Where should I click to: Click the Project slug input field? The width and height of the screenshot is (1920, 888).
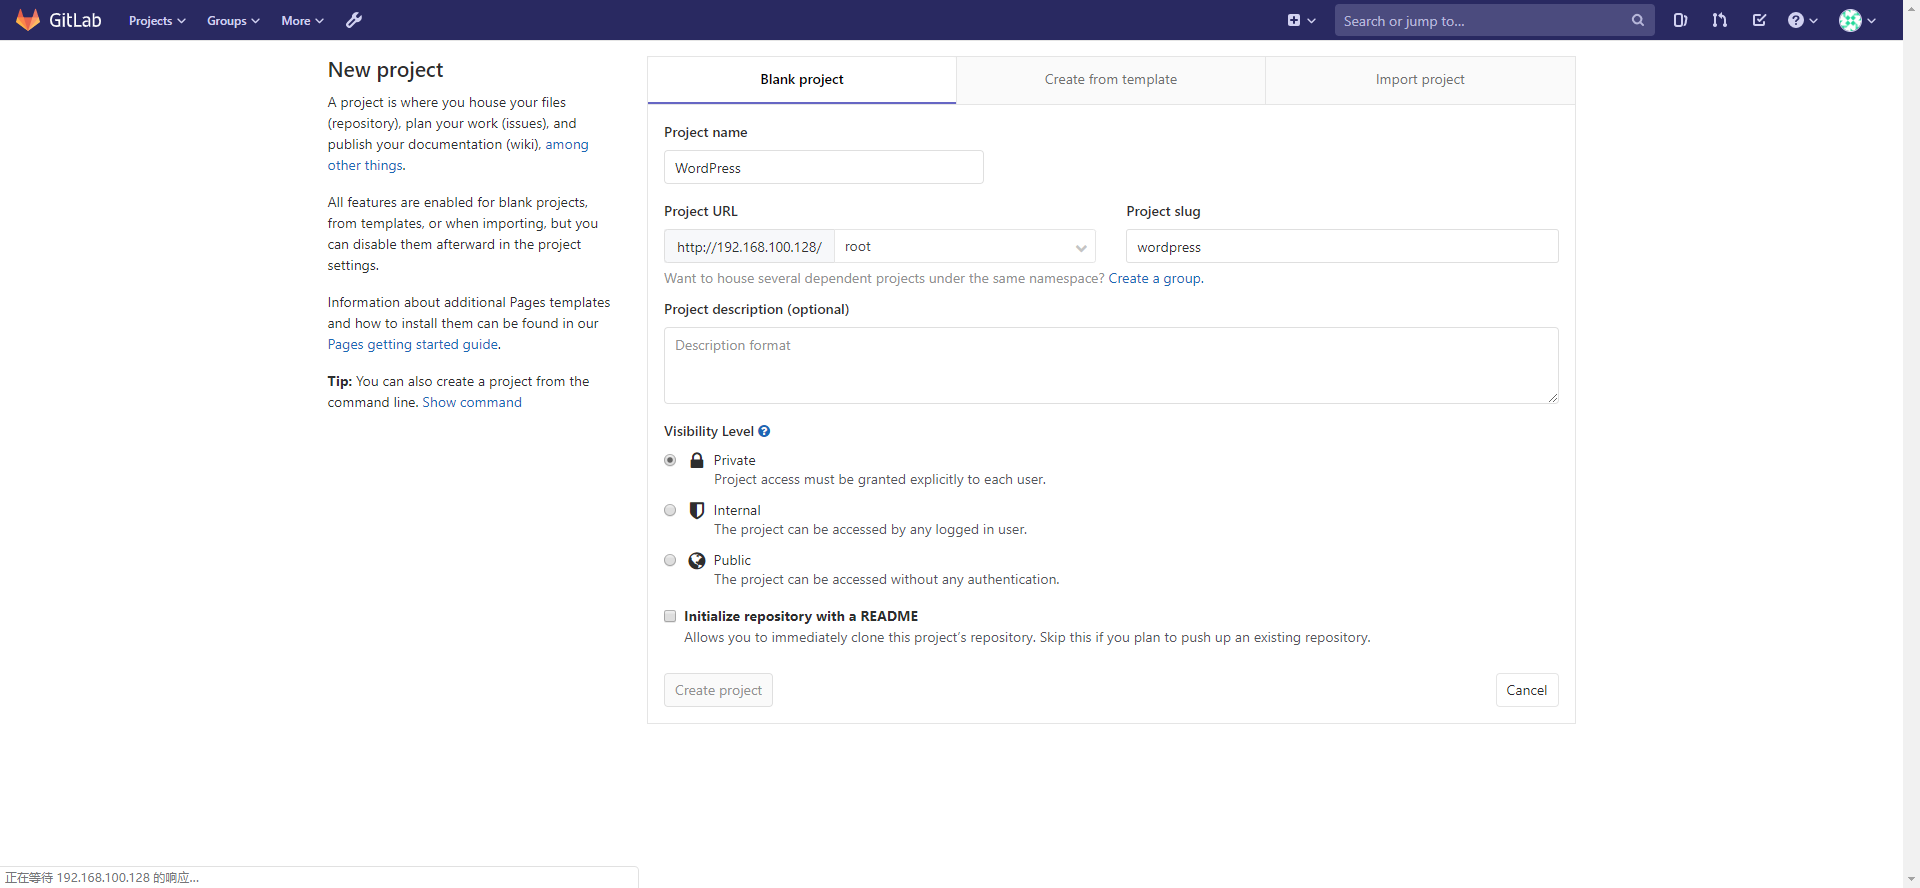click(1342, 246)
